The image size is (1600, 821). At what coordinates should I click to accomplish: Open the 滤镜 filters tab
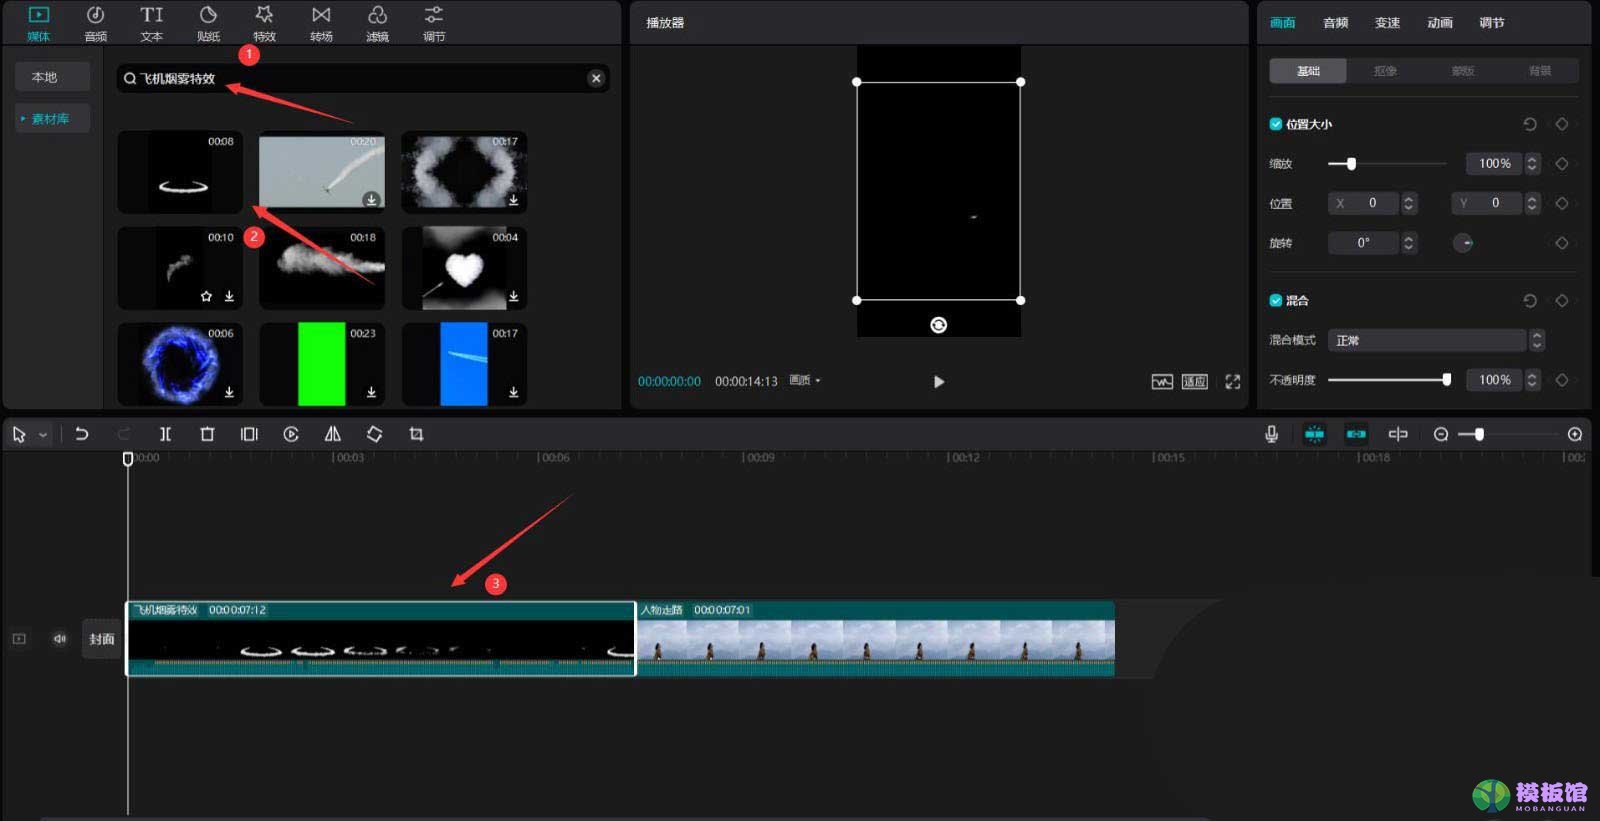coord(377,24)
